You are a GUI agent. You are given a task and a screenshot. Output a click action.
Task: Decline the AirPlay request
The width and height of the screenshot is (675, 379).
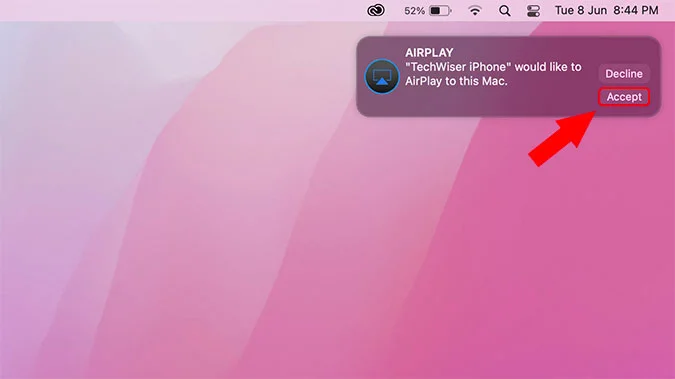point(624,74)
